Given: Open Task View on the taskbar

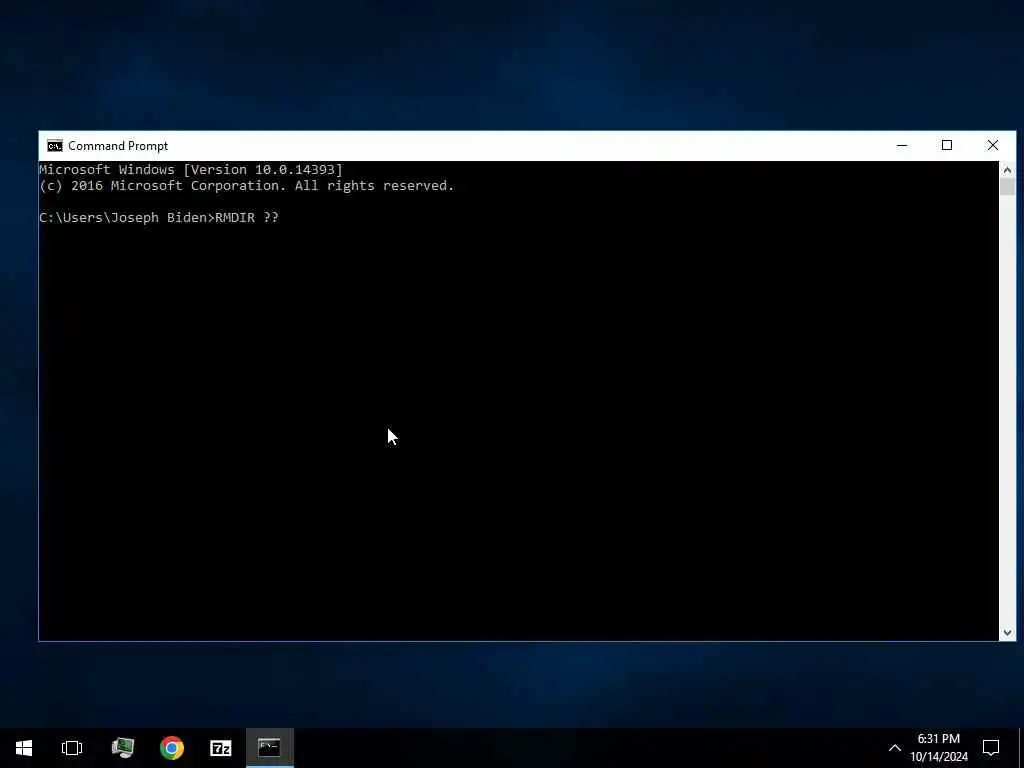Looking at the screenshot, I should (x=72, y=748).
